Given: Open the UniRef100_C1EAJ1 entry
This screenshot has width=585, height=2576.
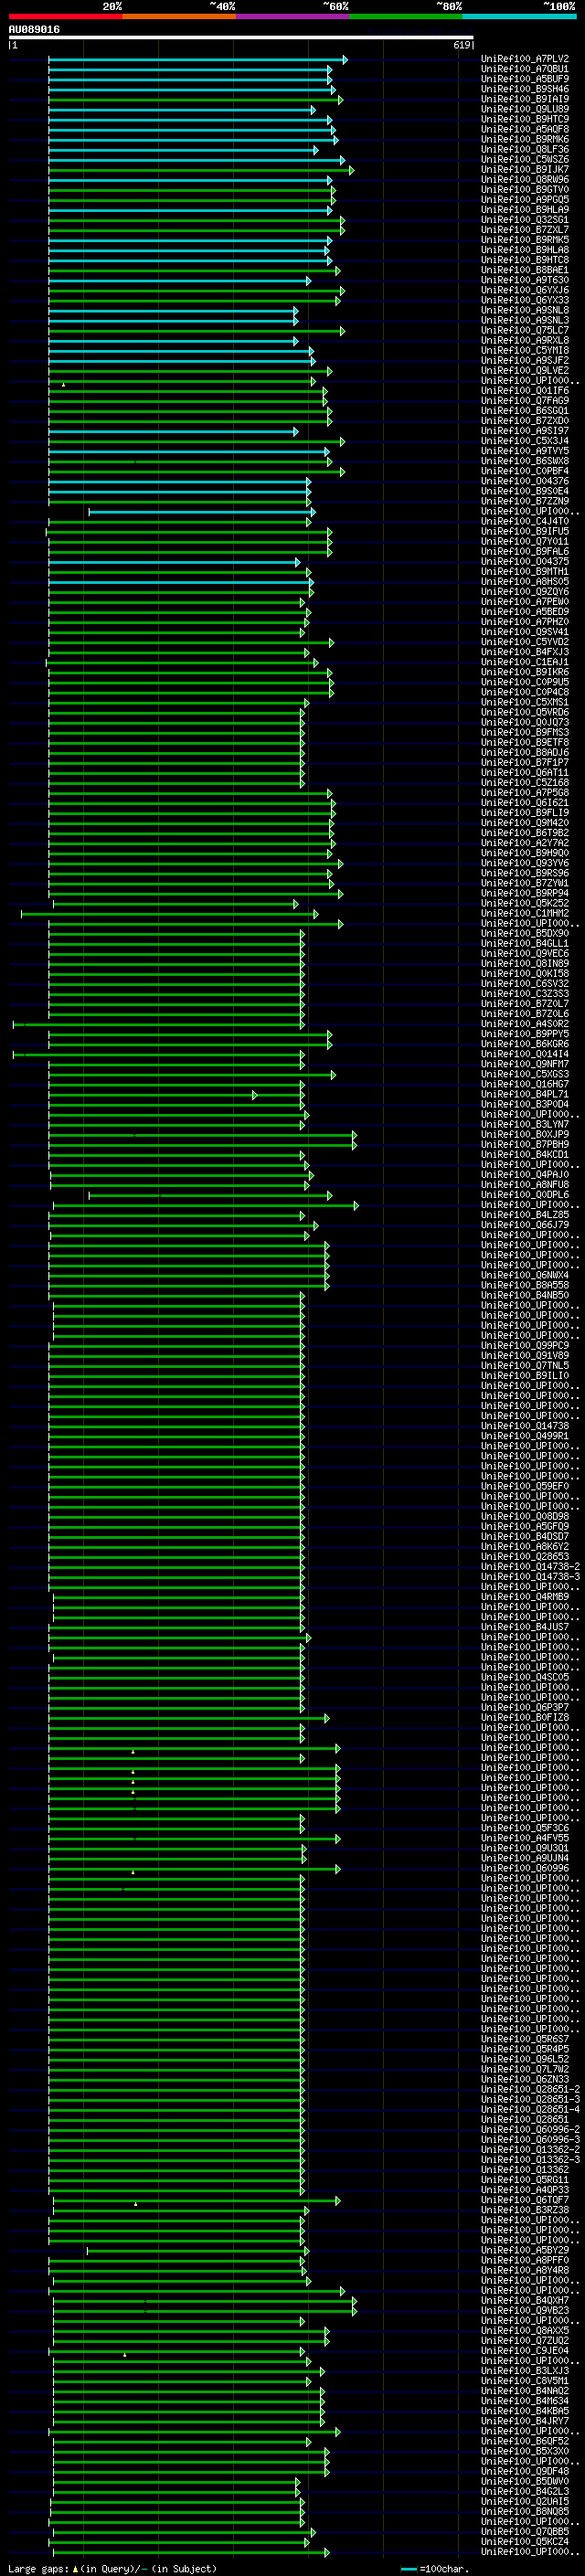Looking at the screenshot, I should pyautogui.click(x=525, y=663).
